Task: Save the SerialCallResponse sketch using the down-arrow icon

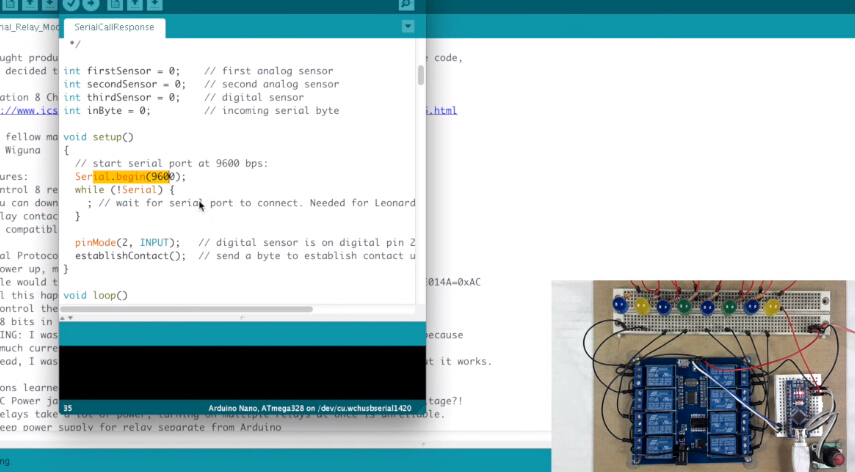Action: tap(157, 4)
